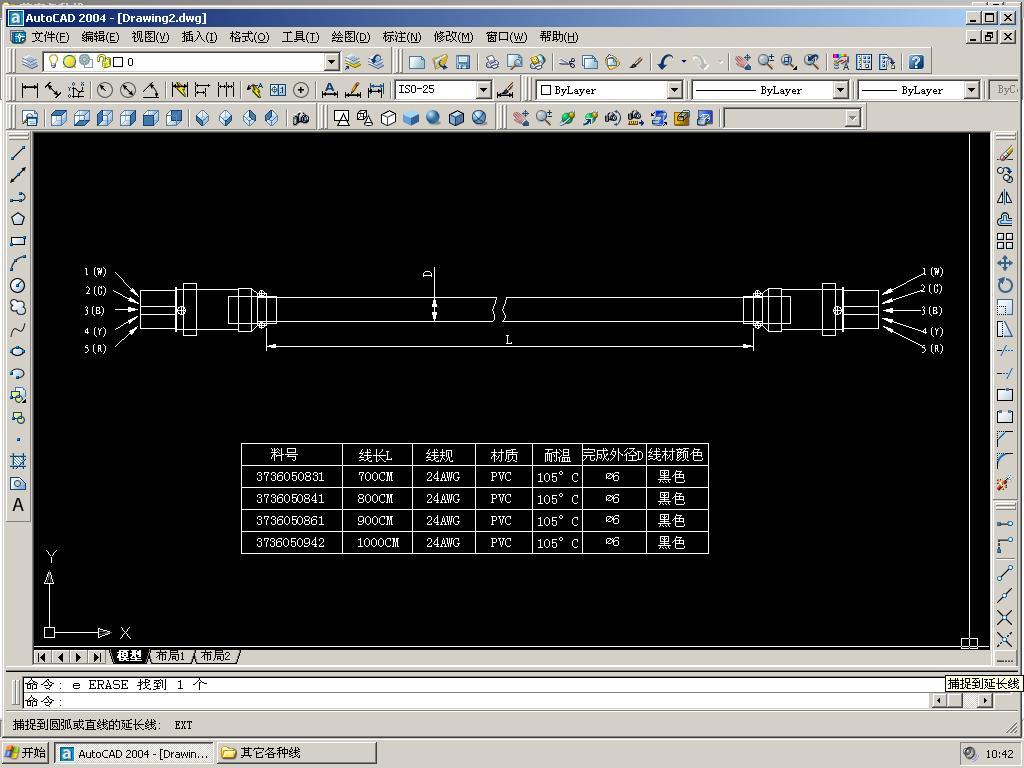Click the Save drawing icon
The height and width of the screenshot is (768, 1024).
pyautogui.click(x=463, y=62)
